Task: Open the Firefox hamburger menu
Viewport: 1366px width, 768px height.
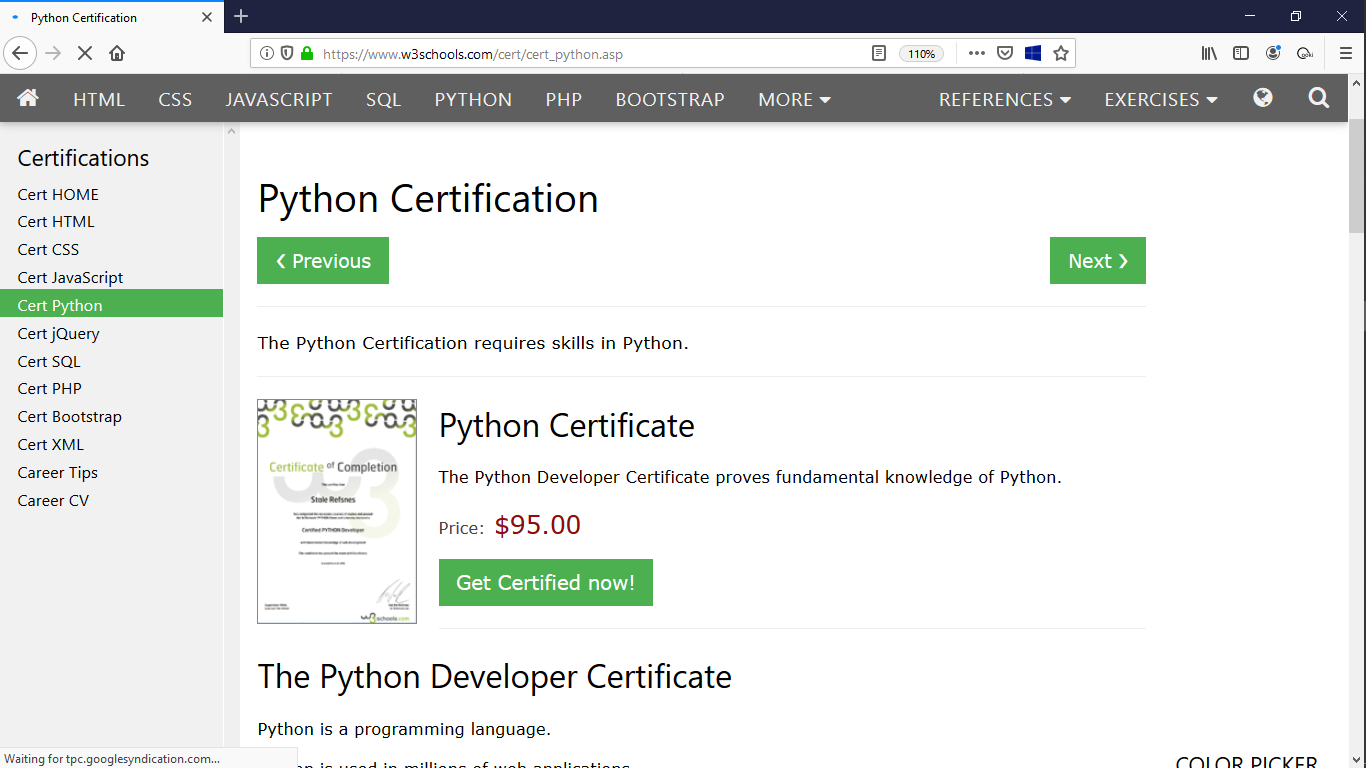Action: pos(1345,53)
